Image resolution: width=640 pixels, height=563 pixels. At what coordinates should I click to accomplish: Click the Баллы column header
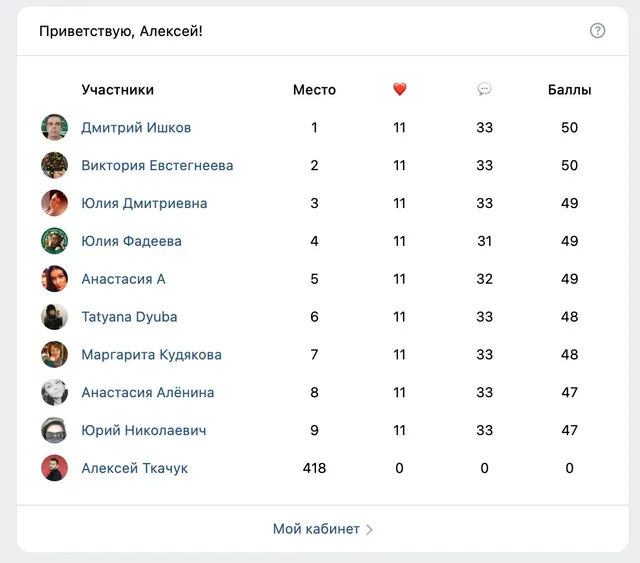[569, 89]
